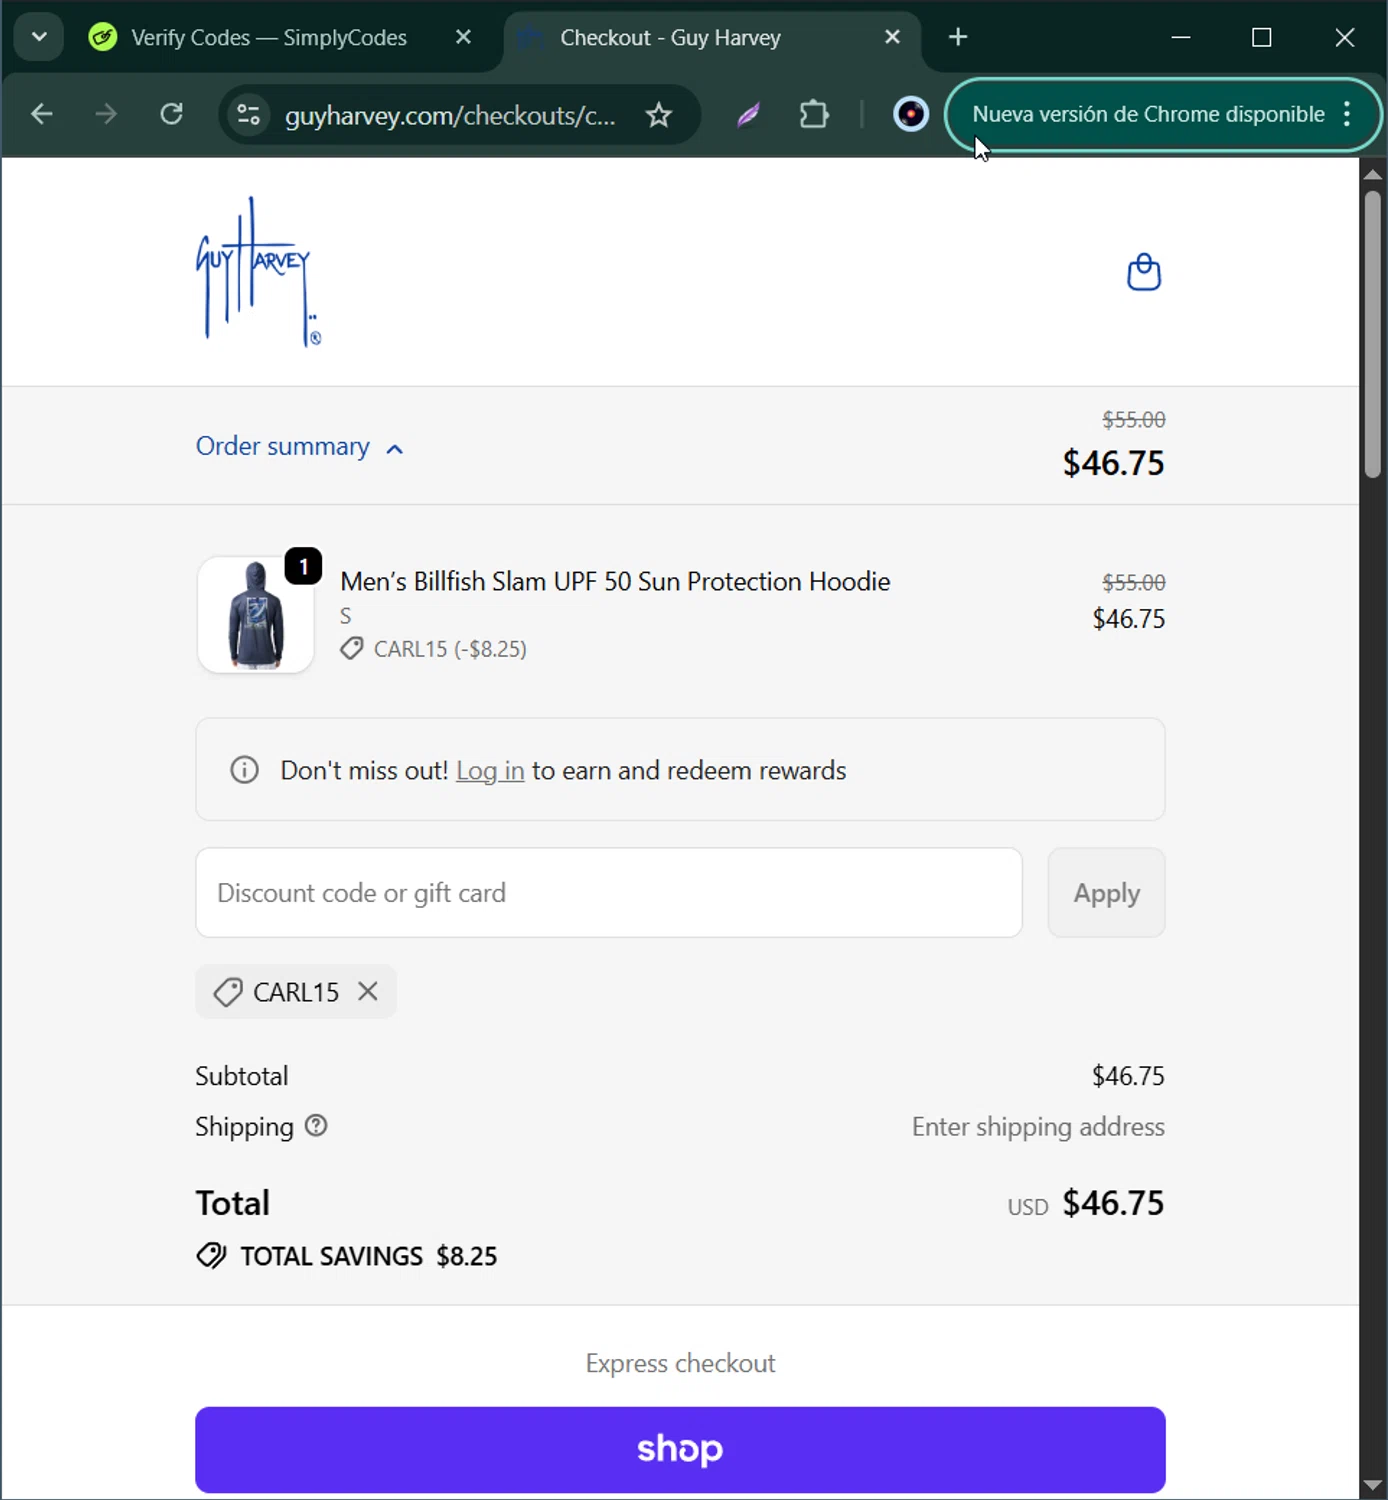
Task: Reload the current page
Action: [172, 114]
